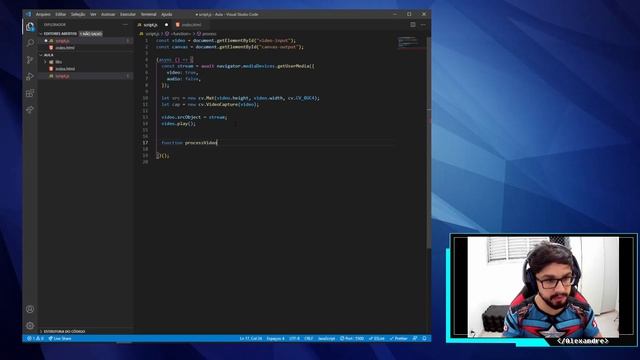Click the 'video.srcObject = stream;' line
640x360 pixels.
(x=194, y=117)
